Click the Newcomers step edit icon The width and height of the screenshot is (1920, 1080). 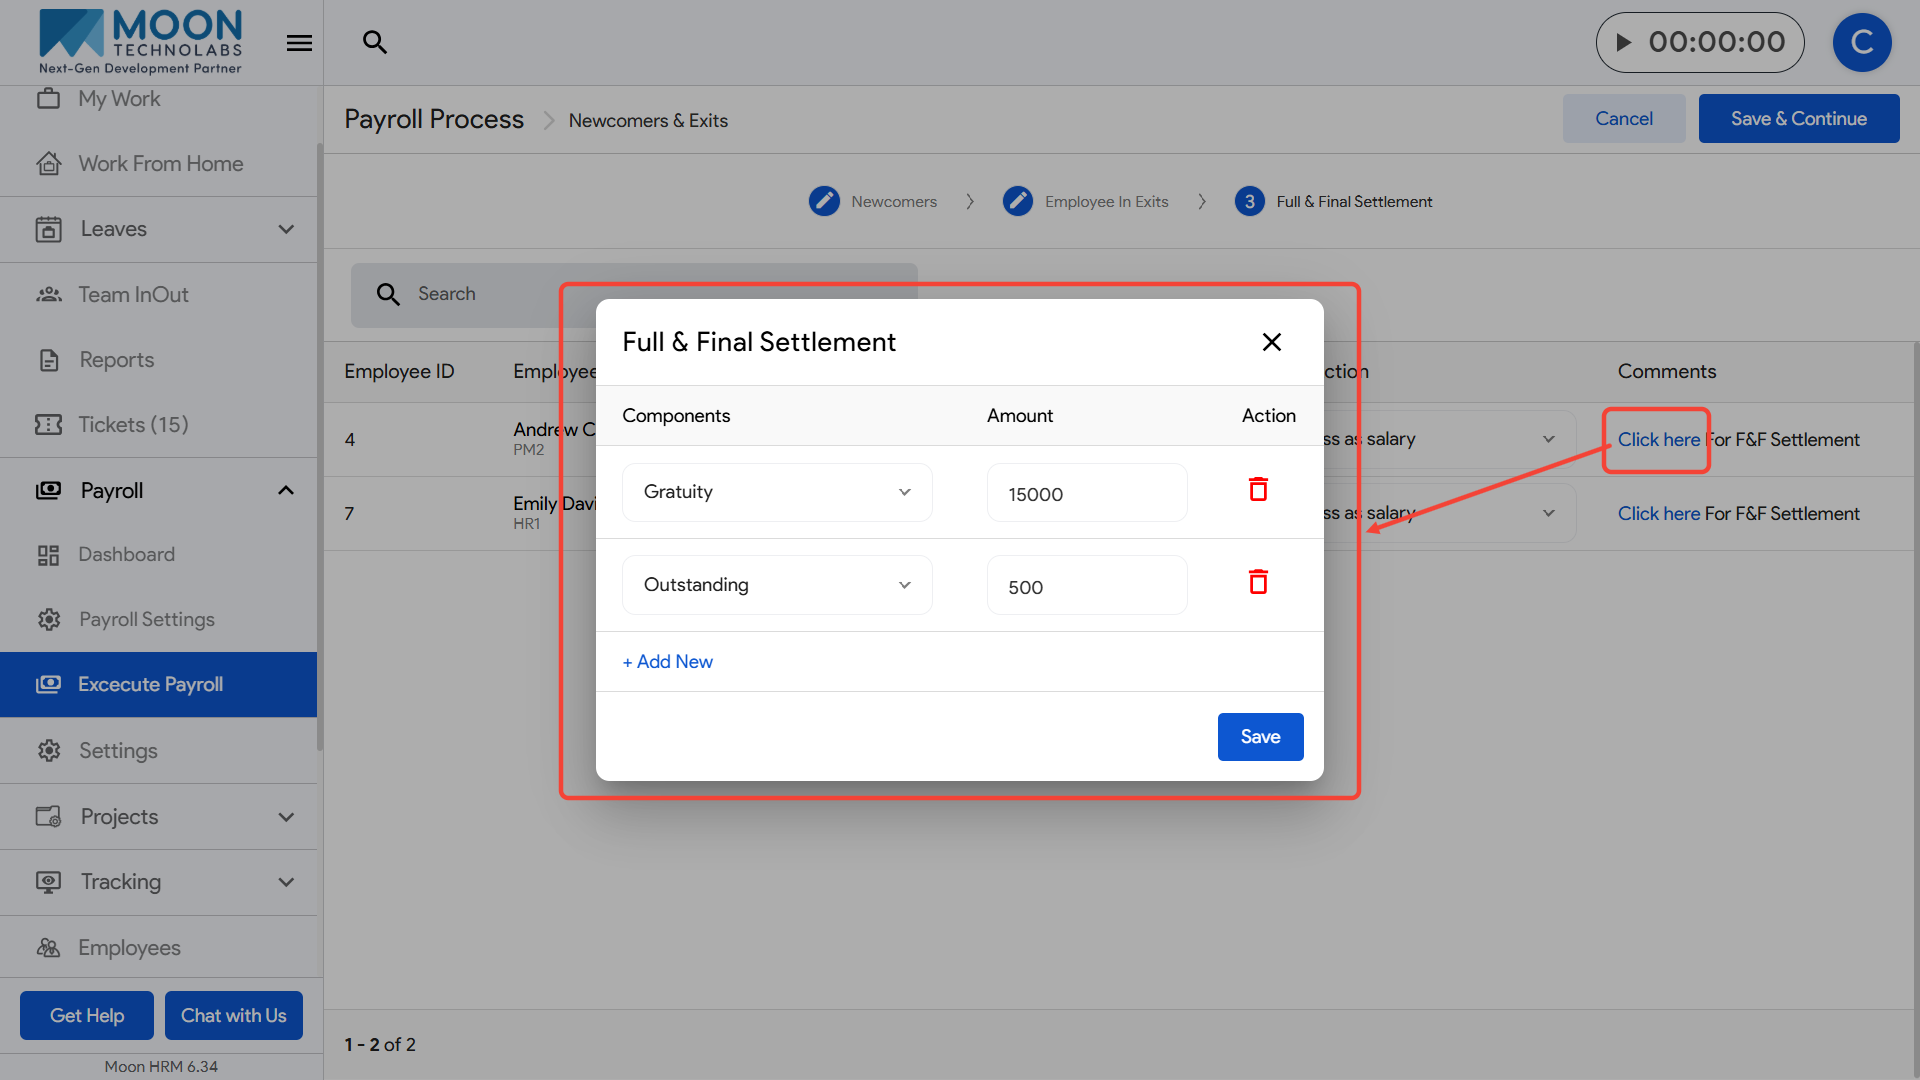pos(824,201)
